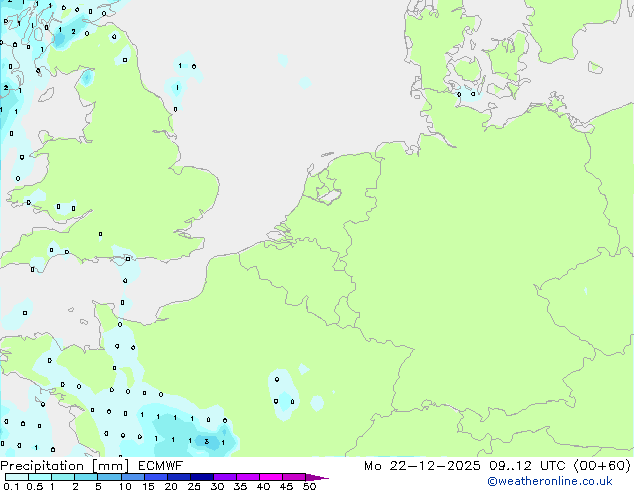The height and width of the screenshot is (490, 634).
Task: Click the over-50 mm legend arrow tip
Action: [x=317, y=477]
